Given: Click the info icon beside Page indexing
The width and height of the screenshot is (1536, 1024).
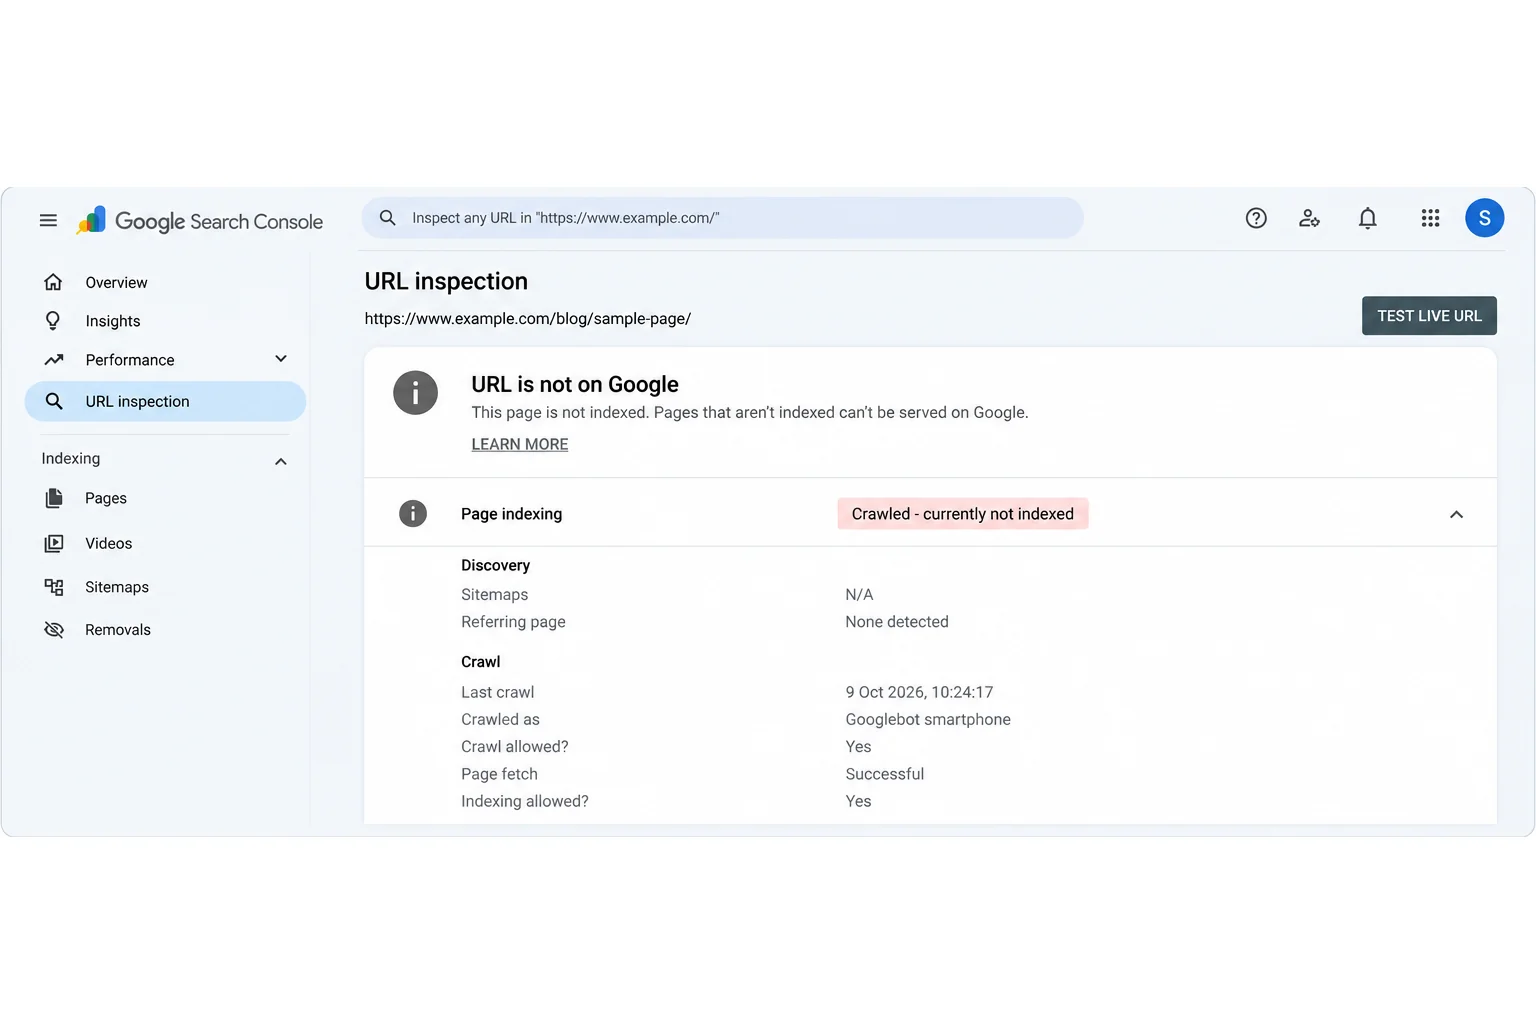Looking at the screenshot, I should pyautogui.click(x=413, y=514).
